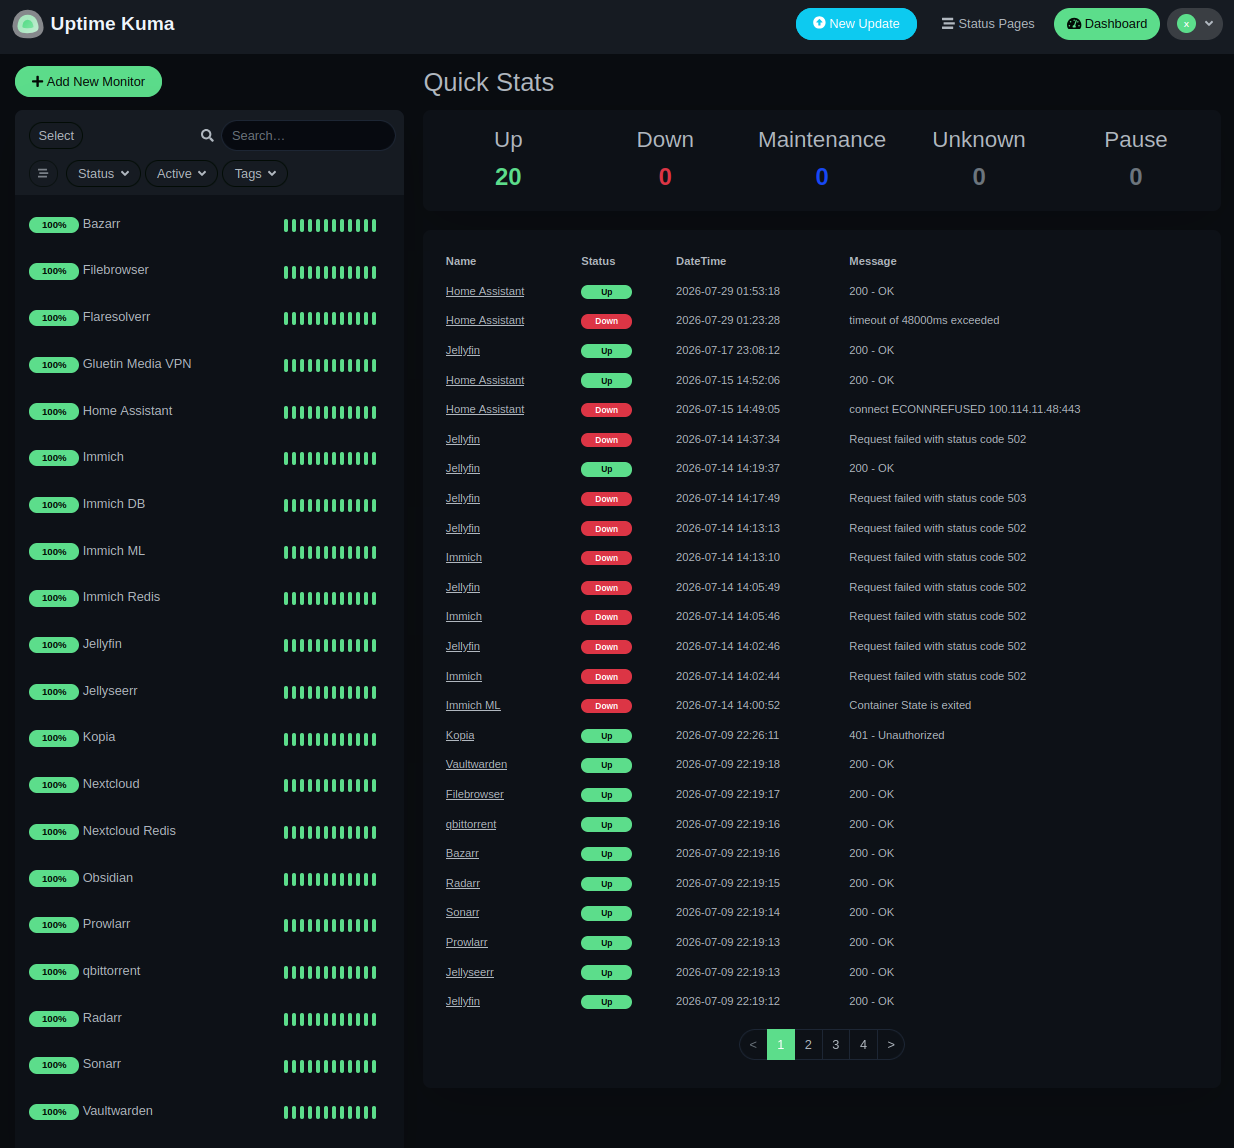
Task: Open the Vaultwarden link in the events table
Action: coord(476,764)
